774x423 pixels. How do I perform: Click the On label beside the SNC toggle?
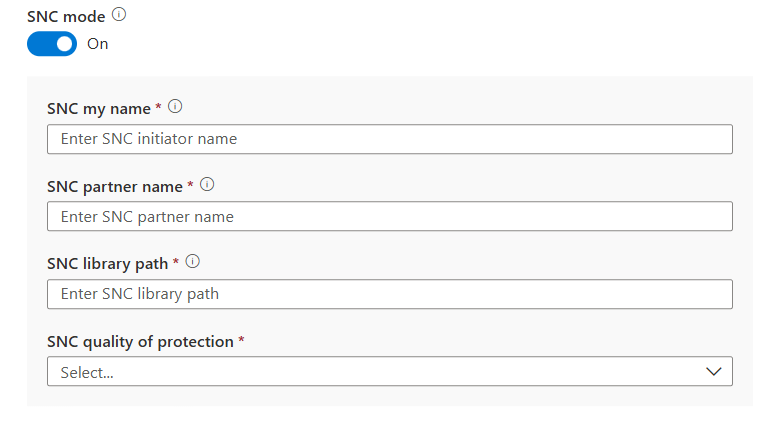98,44
